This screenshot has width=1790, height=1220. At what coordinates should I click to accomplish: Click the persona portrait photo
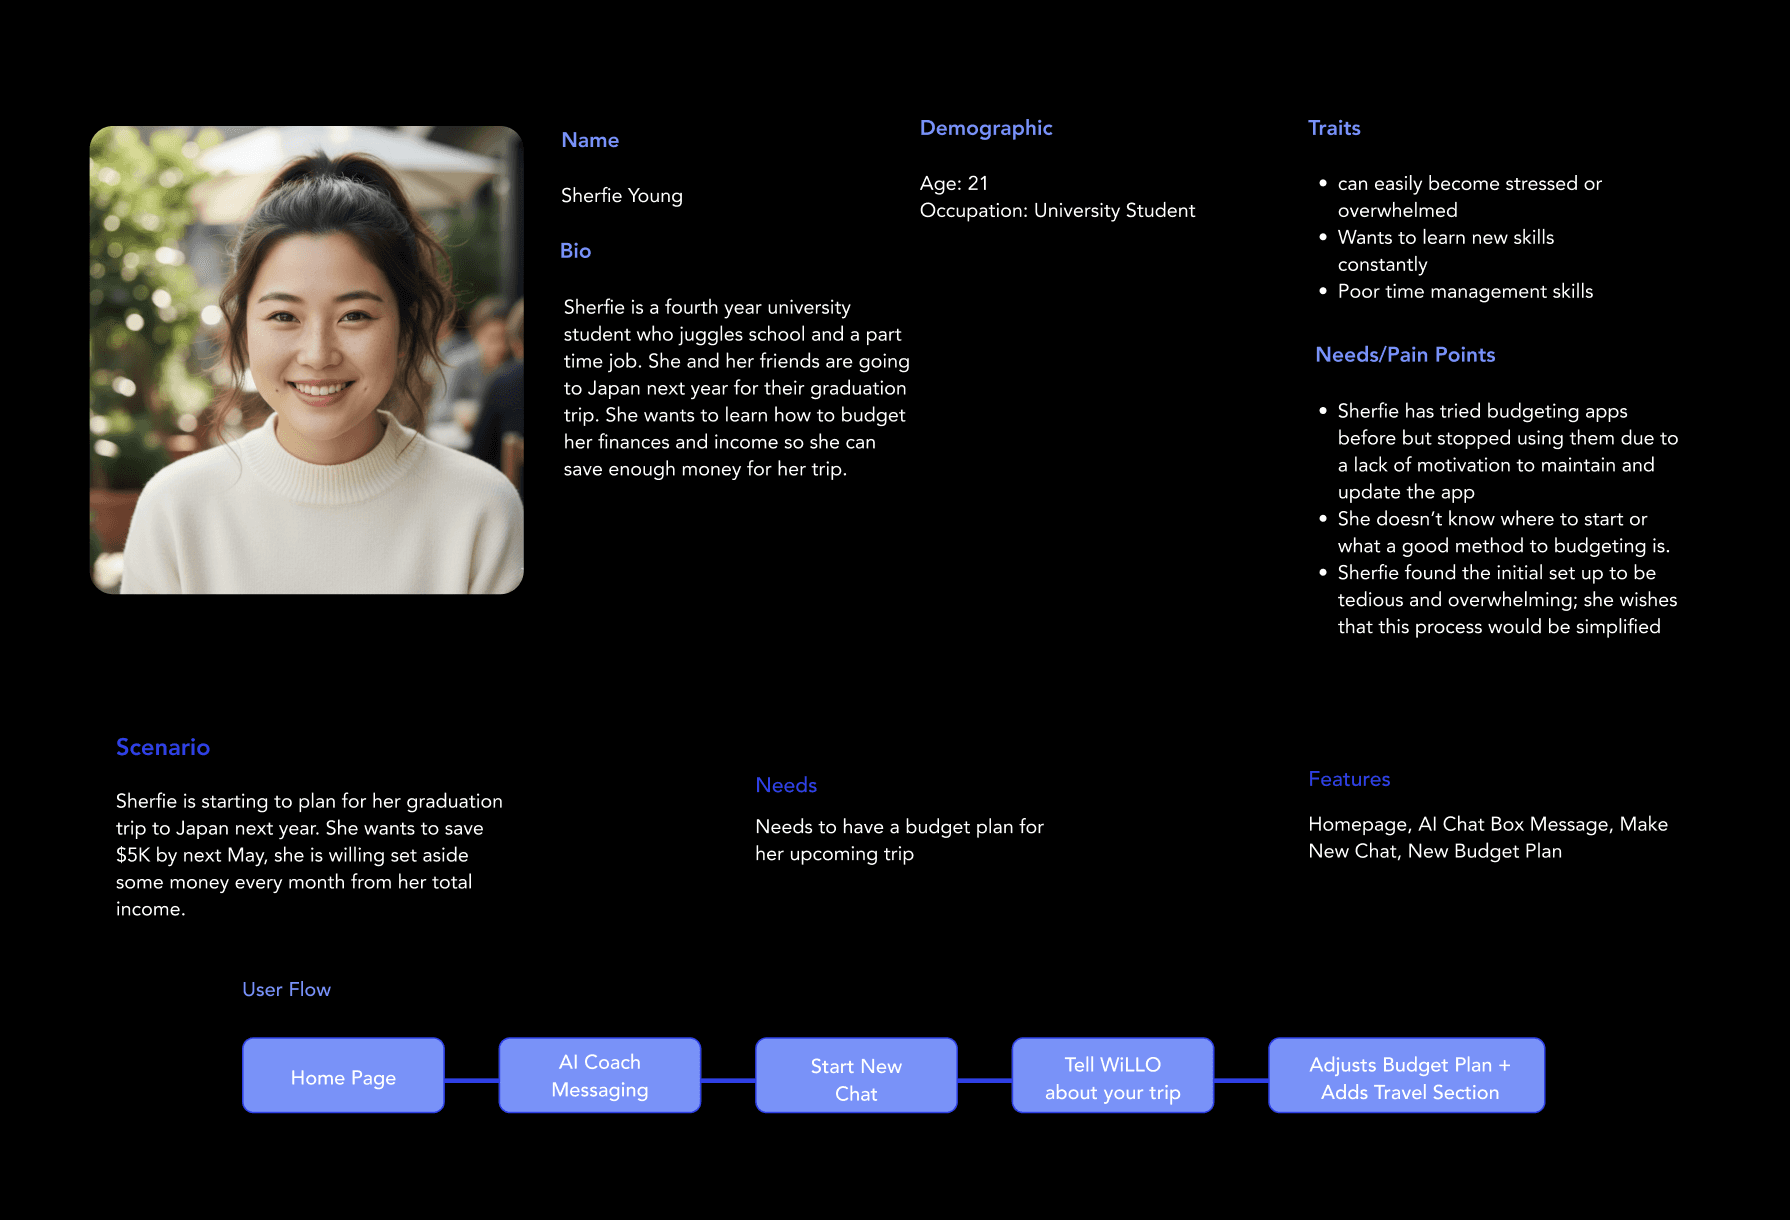pyautogui.click(x=307, y=360)
